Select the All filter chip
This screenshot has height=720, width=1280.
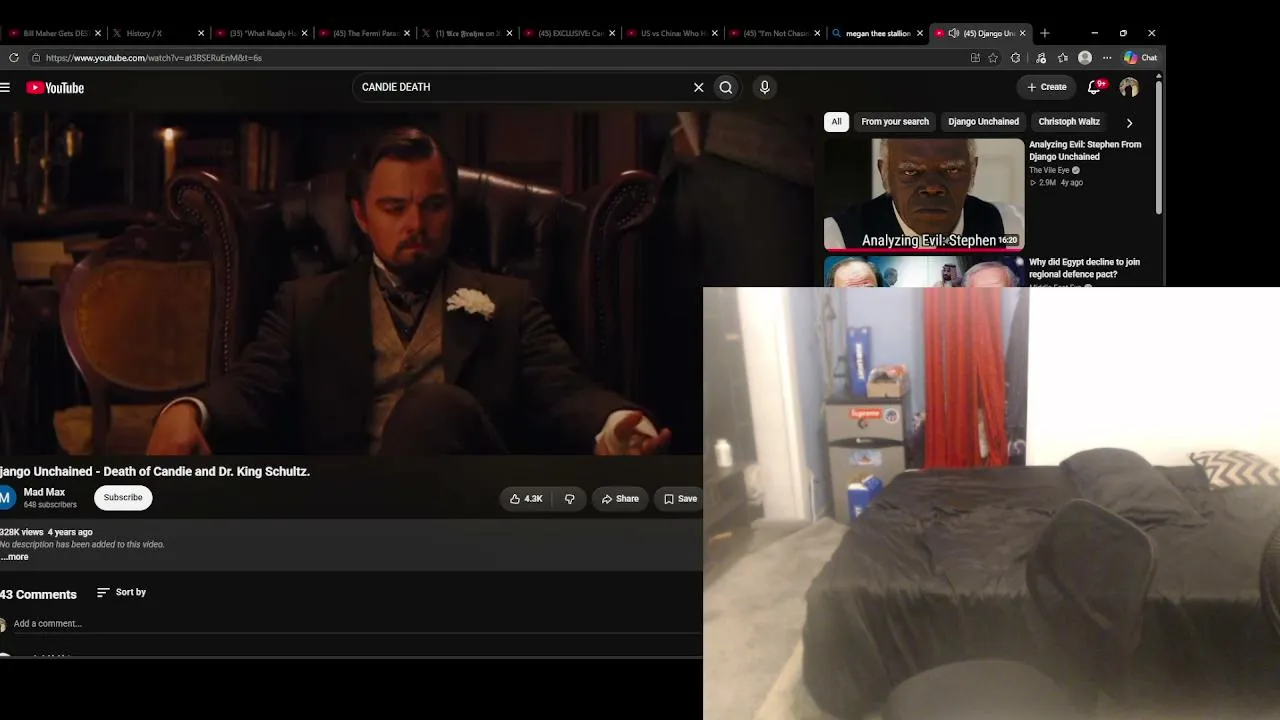tap(836, 122)
